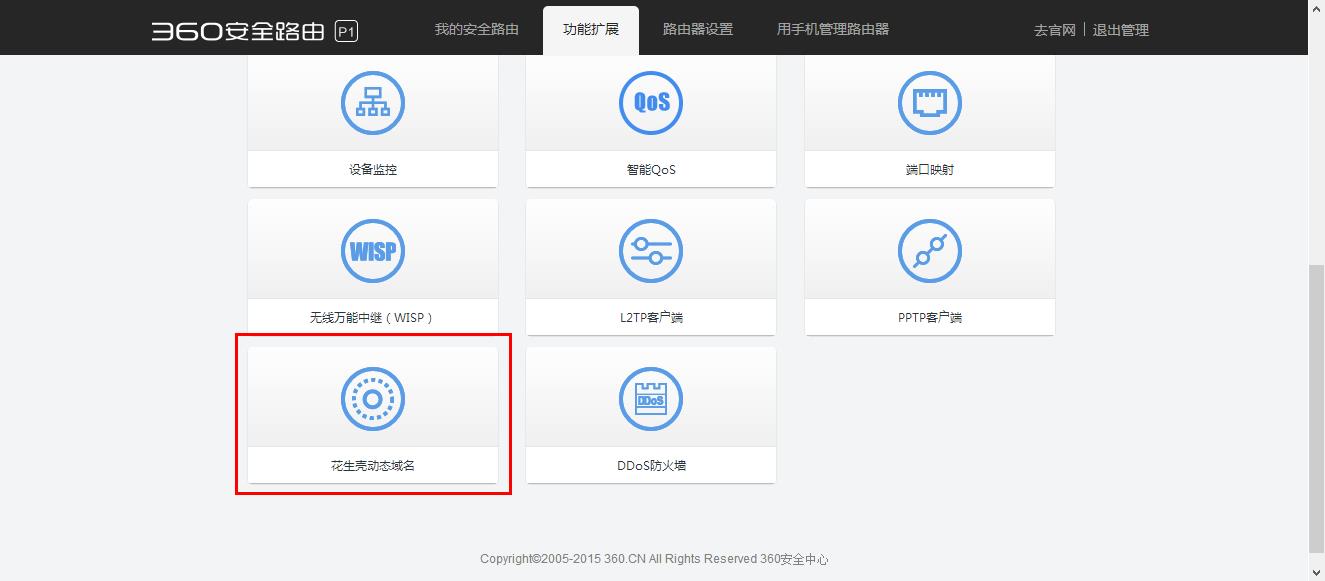Select the 功能扩展 tab
This screenshot has width=1325, height=581.
coord(590,29)
